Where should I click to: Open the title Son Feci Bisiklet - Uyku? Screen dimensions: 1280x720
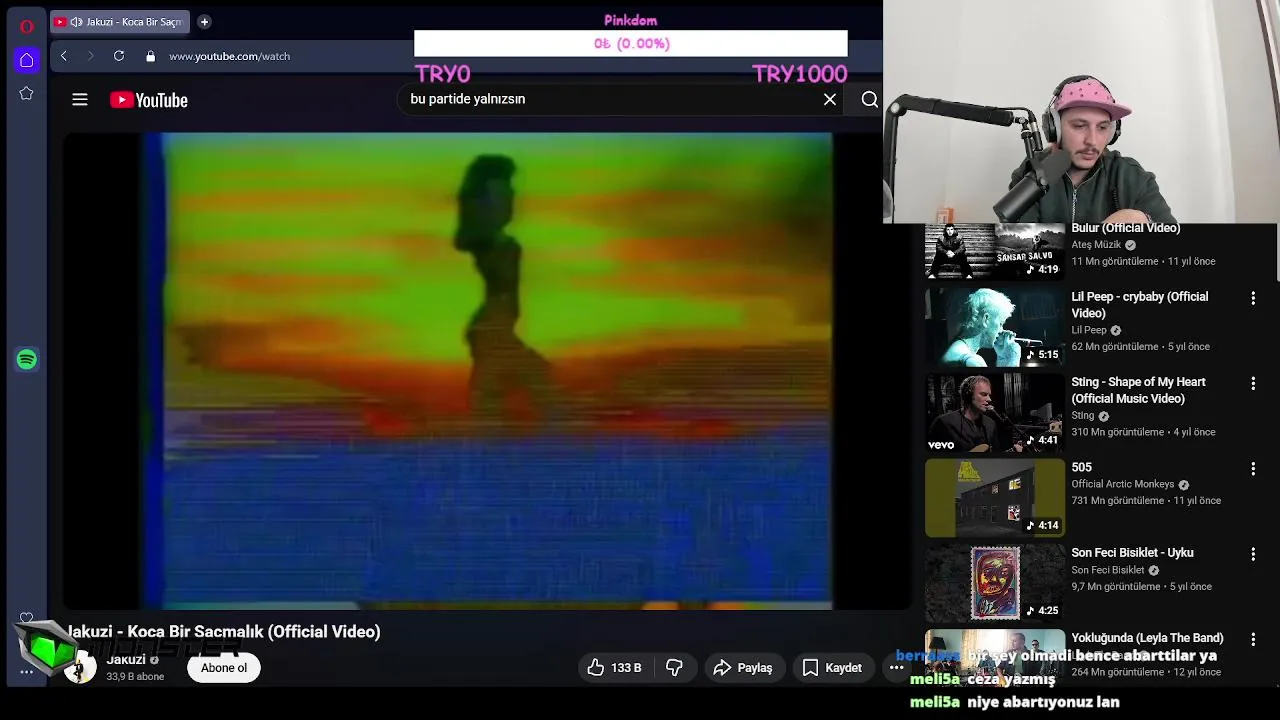1132,552
